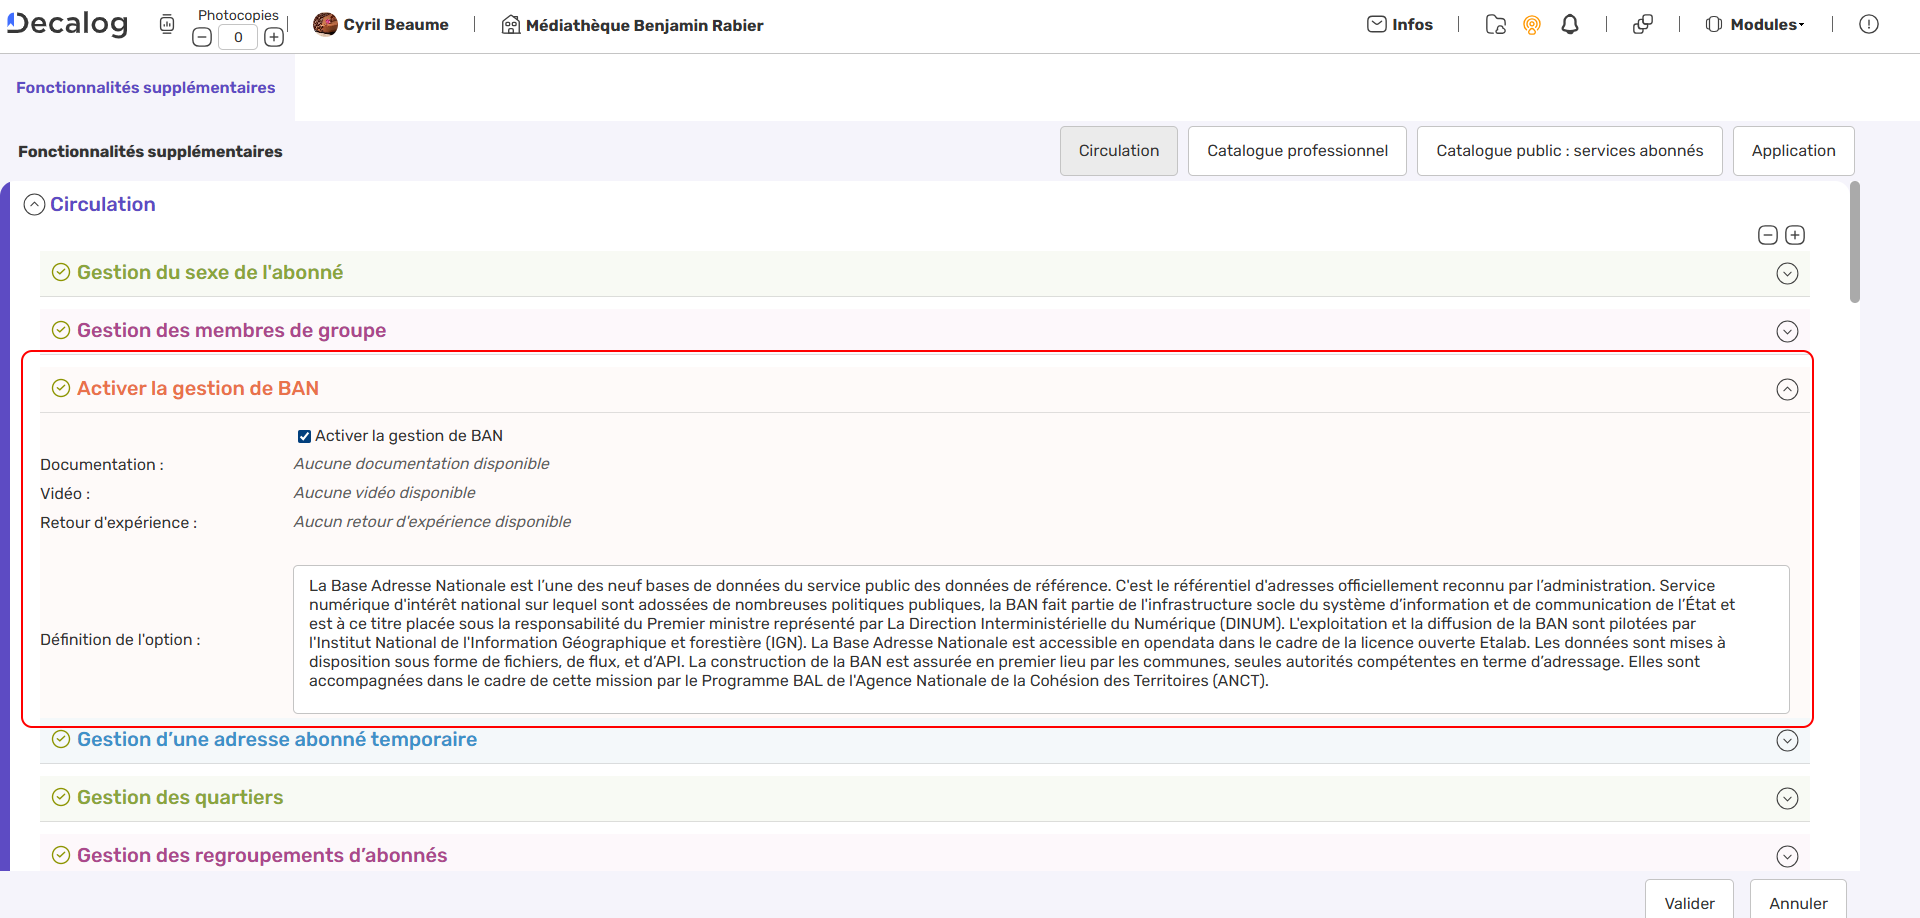
Task: Expand the Gestion du sexe de l'abonné section
Action: 1787,274
